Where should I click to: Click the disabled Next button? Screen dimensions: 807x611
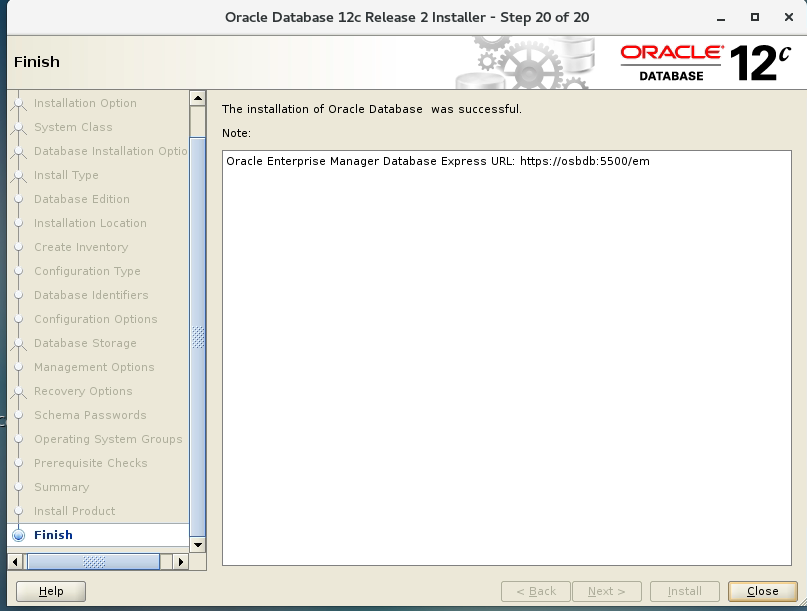coord(607,591)
